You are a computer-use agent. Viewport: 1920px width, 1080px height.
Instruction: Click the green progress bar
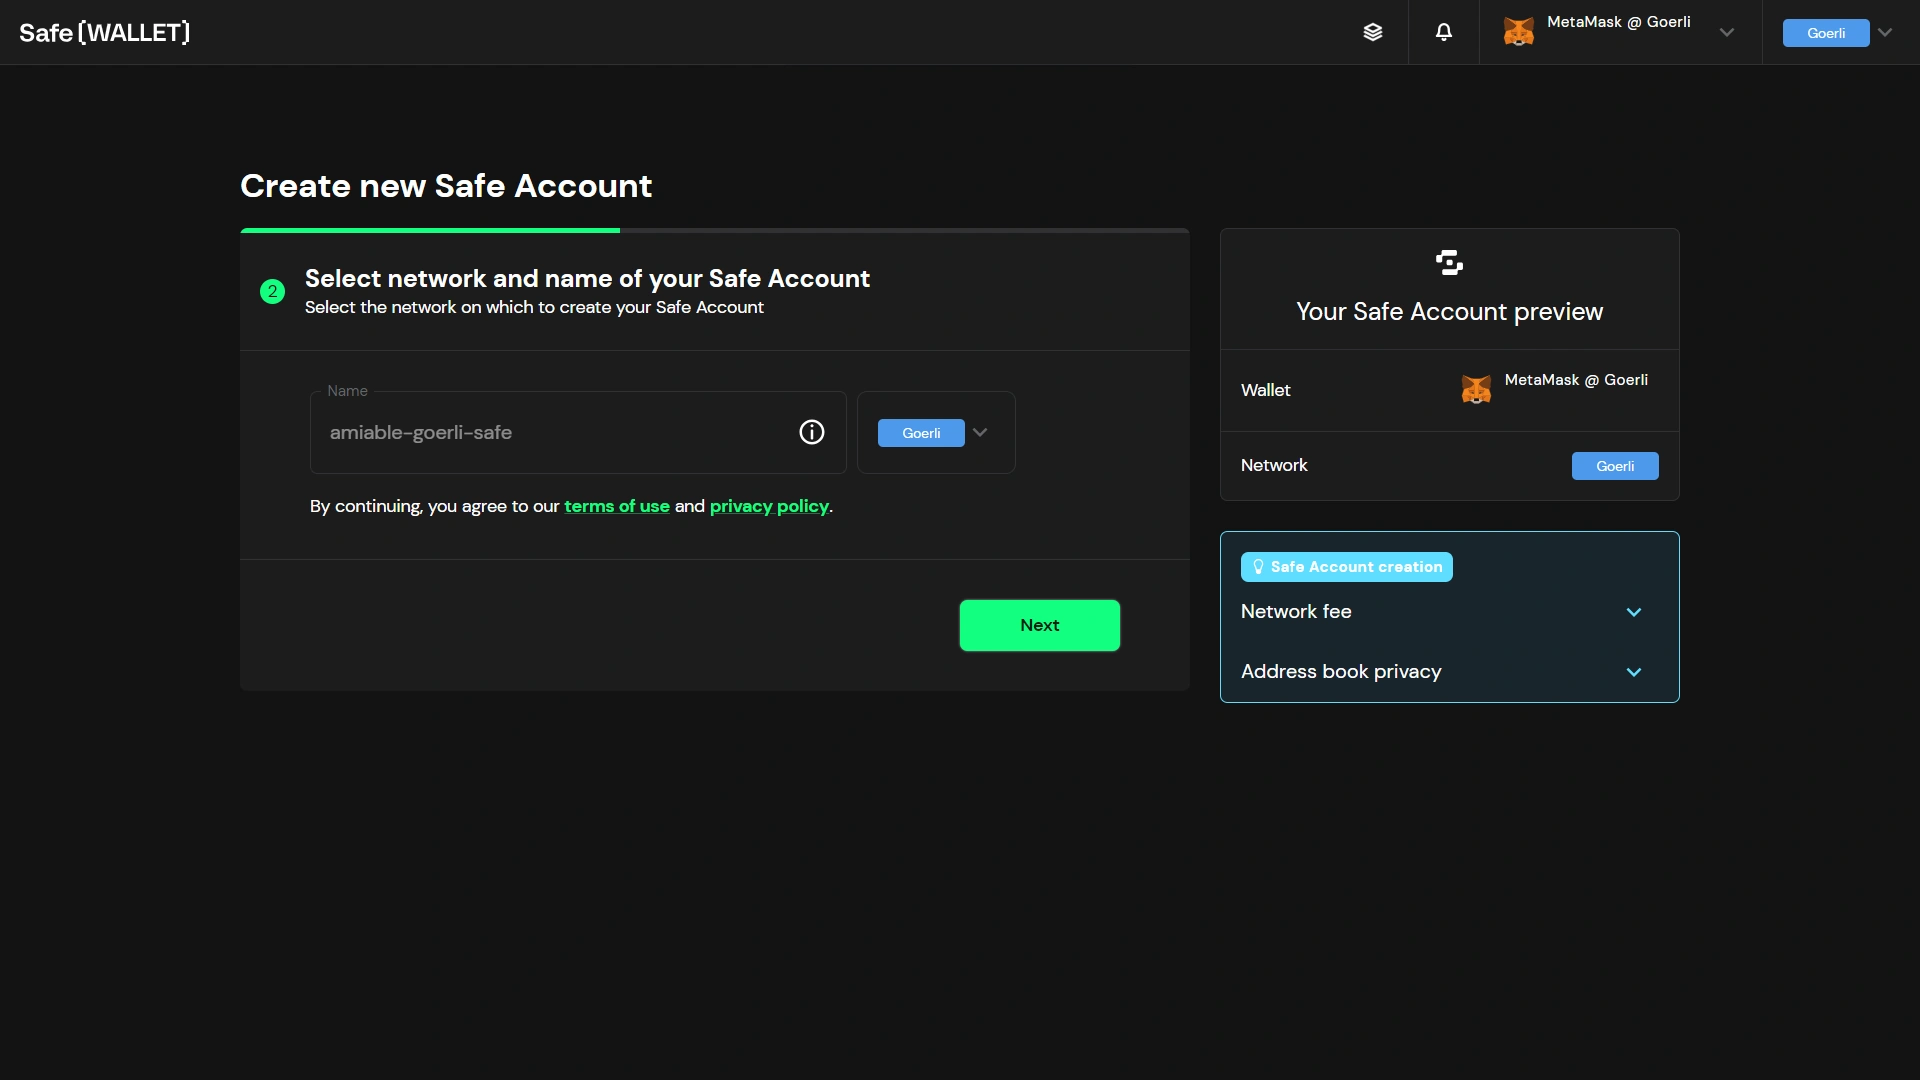[430, 230]
